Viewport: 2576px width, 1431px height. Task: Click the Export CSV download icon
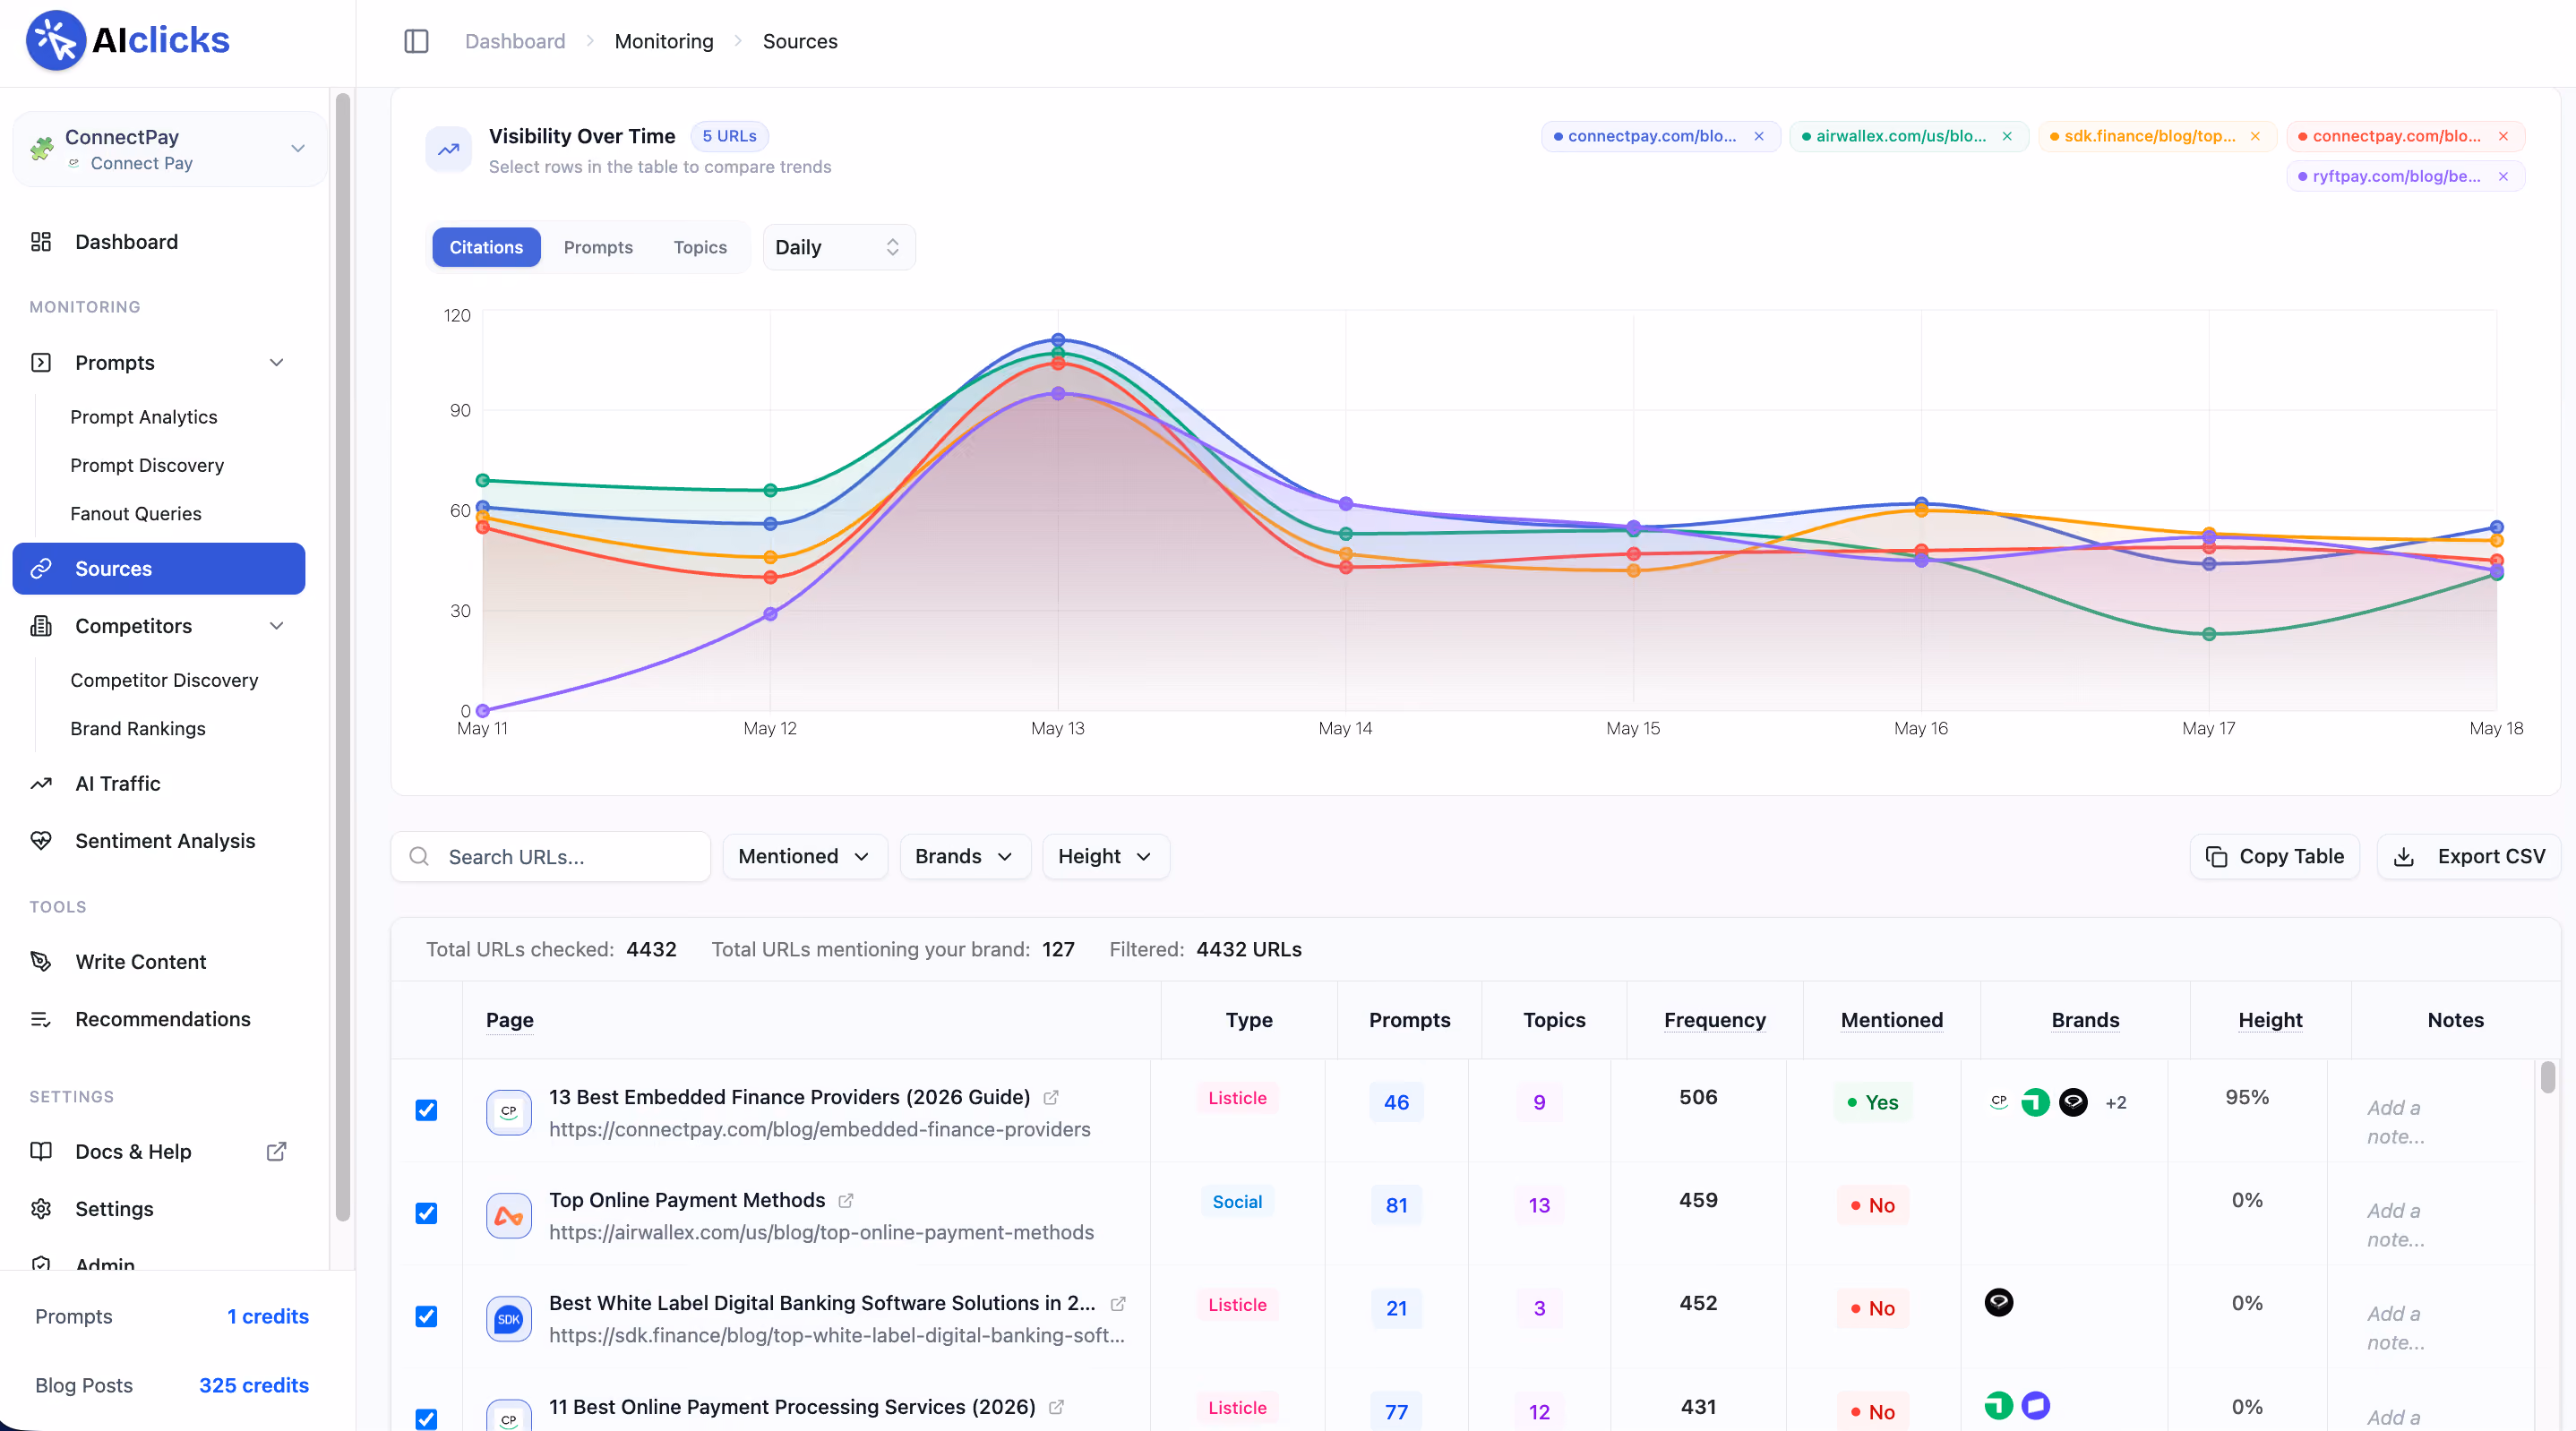pyautogui.click(x=2404, y=857)
